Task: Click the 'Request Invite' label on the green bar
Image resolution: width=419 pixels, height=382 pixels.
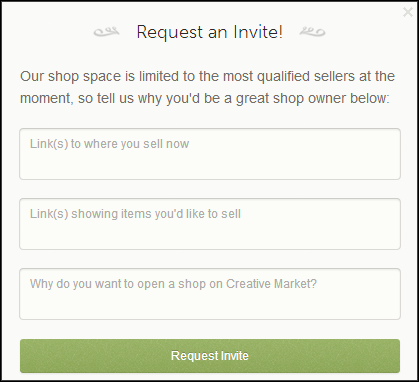Action: pos(210,356)
